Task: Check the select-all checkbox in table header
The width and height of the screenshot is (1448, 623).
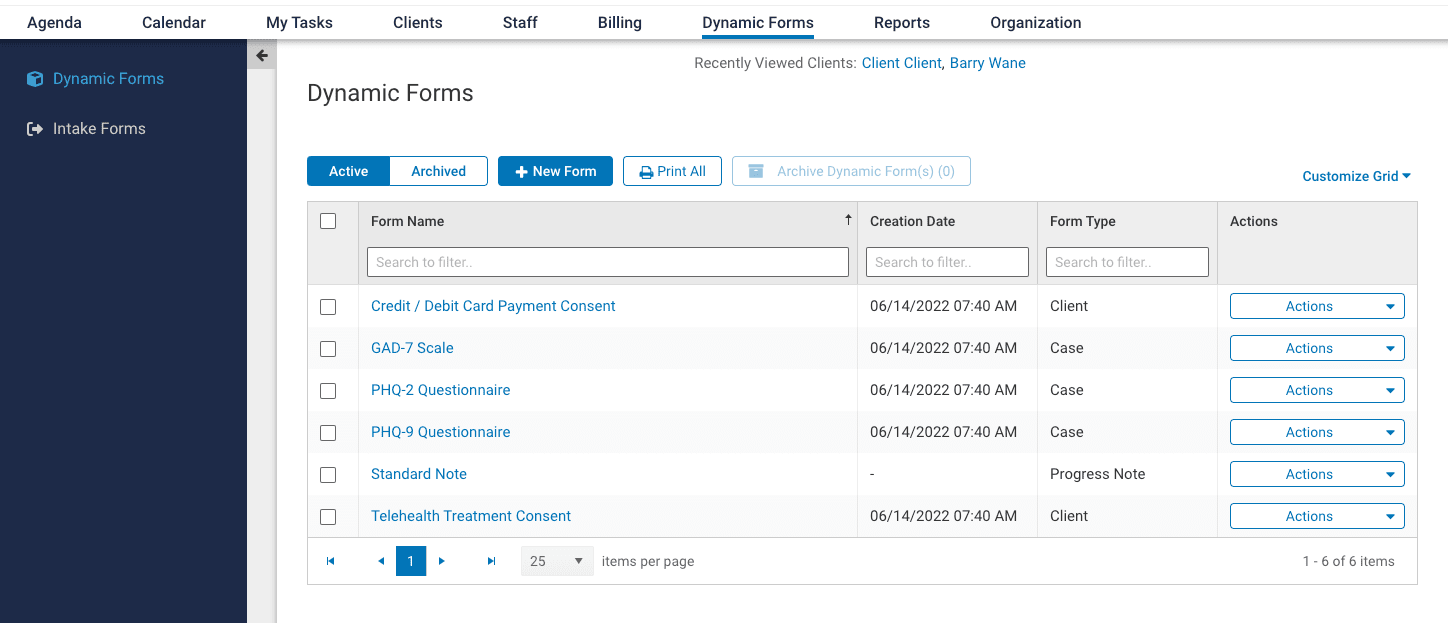Action: (x=328, y=220)
